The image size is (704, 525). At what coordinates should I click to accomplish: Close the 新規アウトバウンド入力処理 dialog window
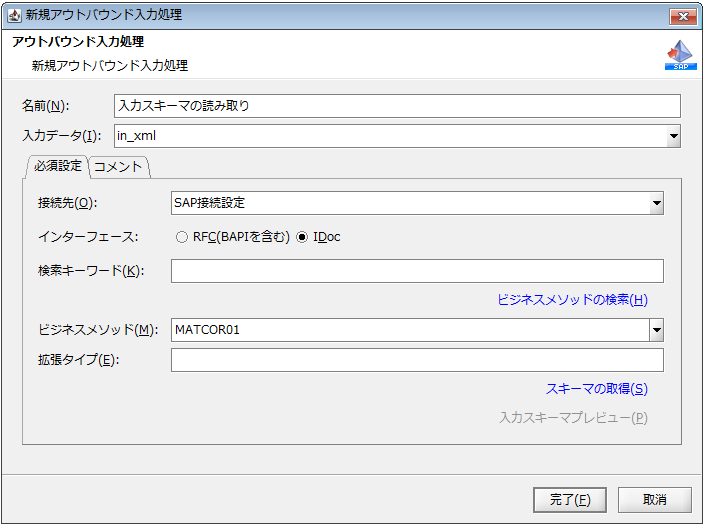pos(683,15)
